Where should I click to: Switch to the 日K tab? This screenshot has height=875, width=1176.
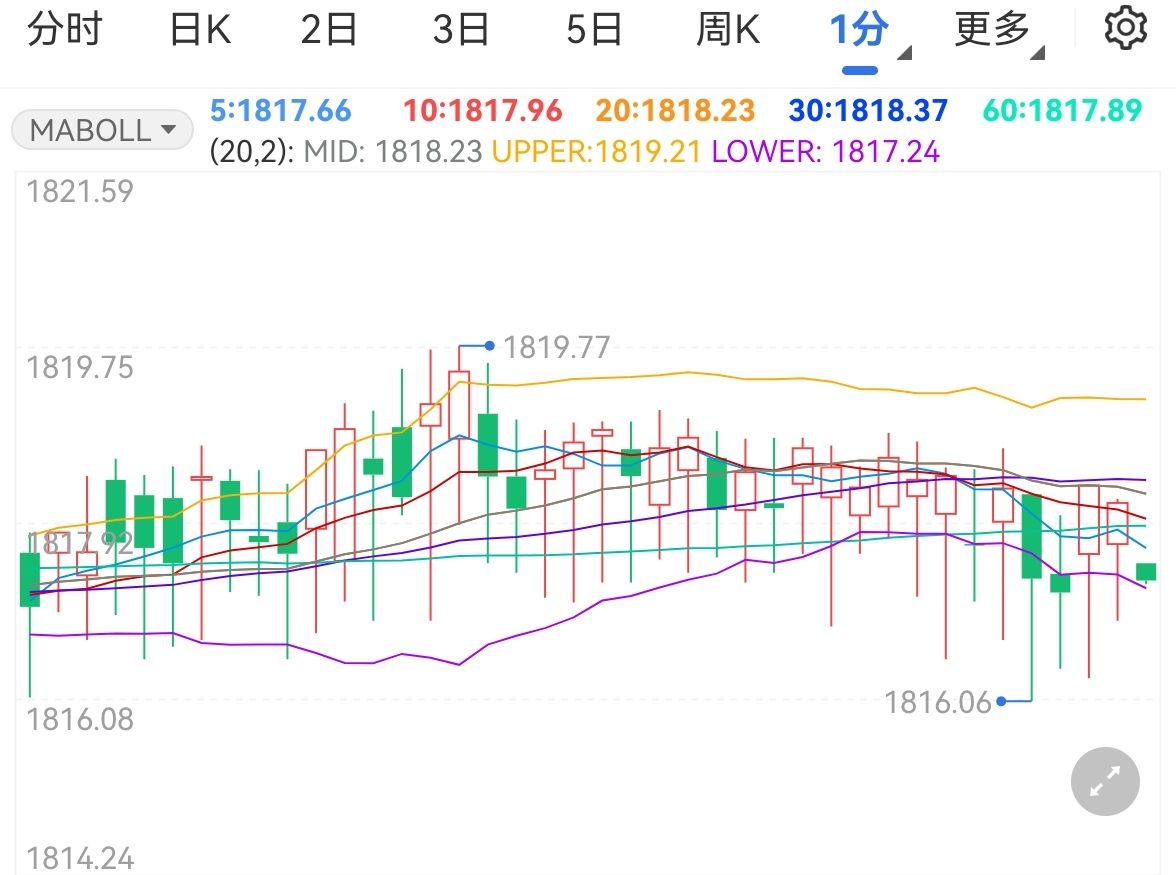200,30
